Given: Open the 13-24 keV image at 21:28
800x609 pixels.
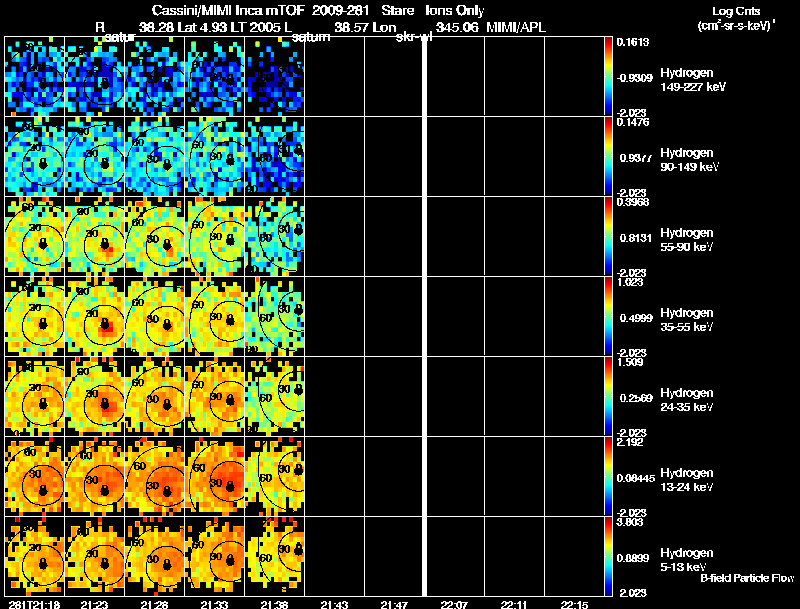Looking at the screenshot, I should (155, 477).
